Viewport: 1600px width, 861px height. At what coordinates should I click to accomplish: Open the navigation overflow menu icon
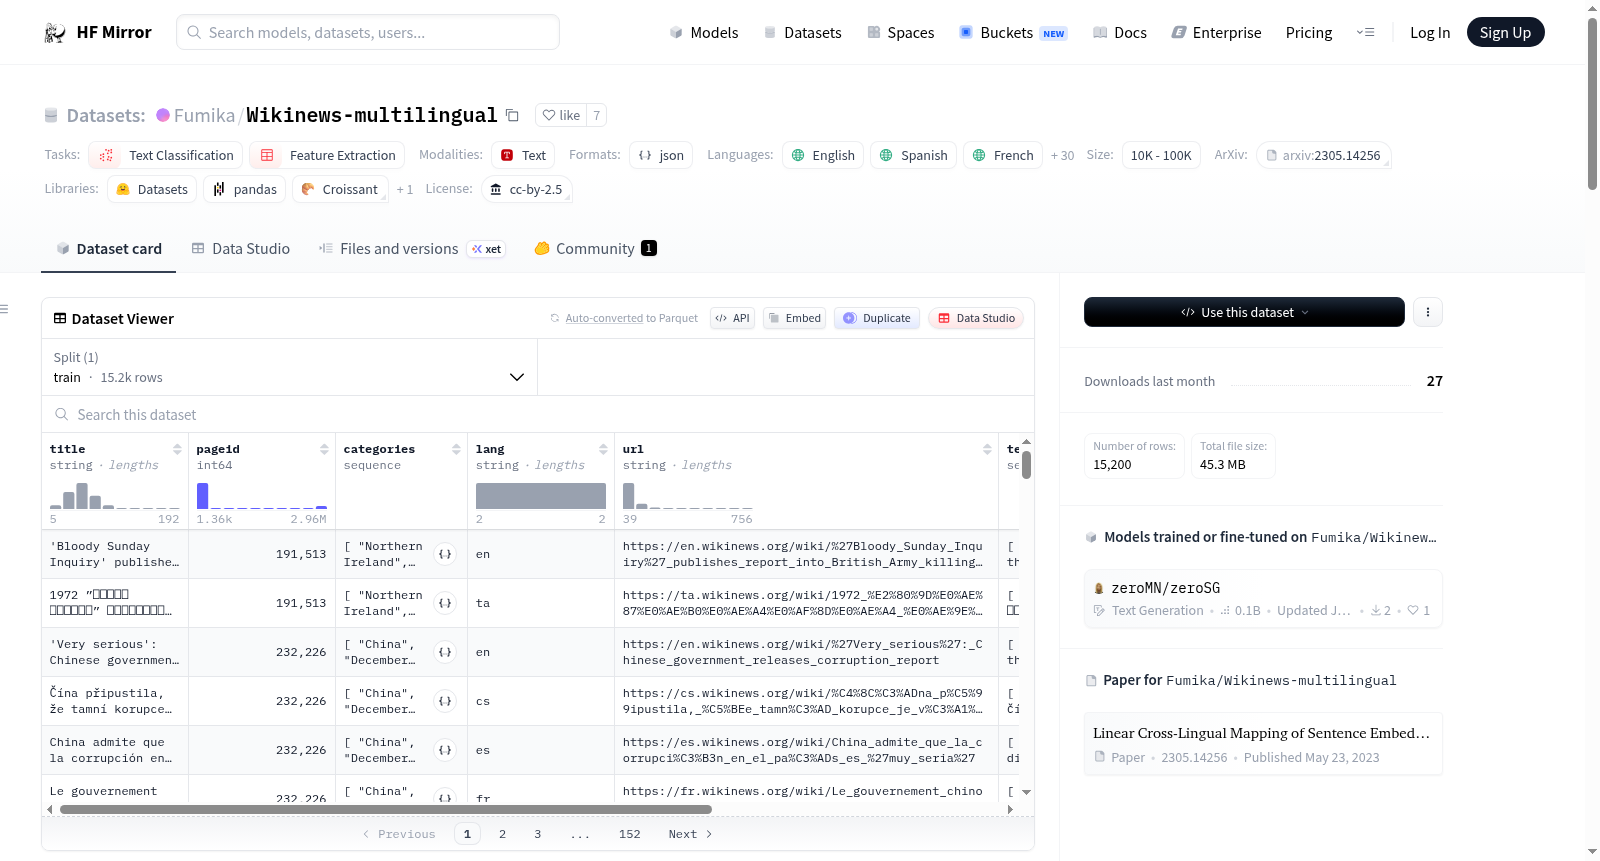click(1365, 33)
